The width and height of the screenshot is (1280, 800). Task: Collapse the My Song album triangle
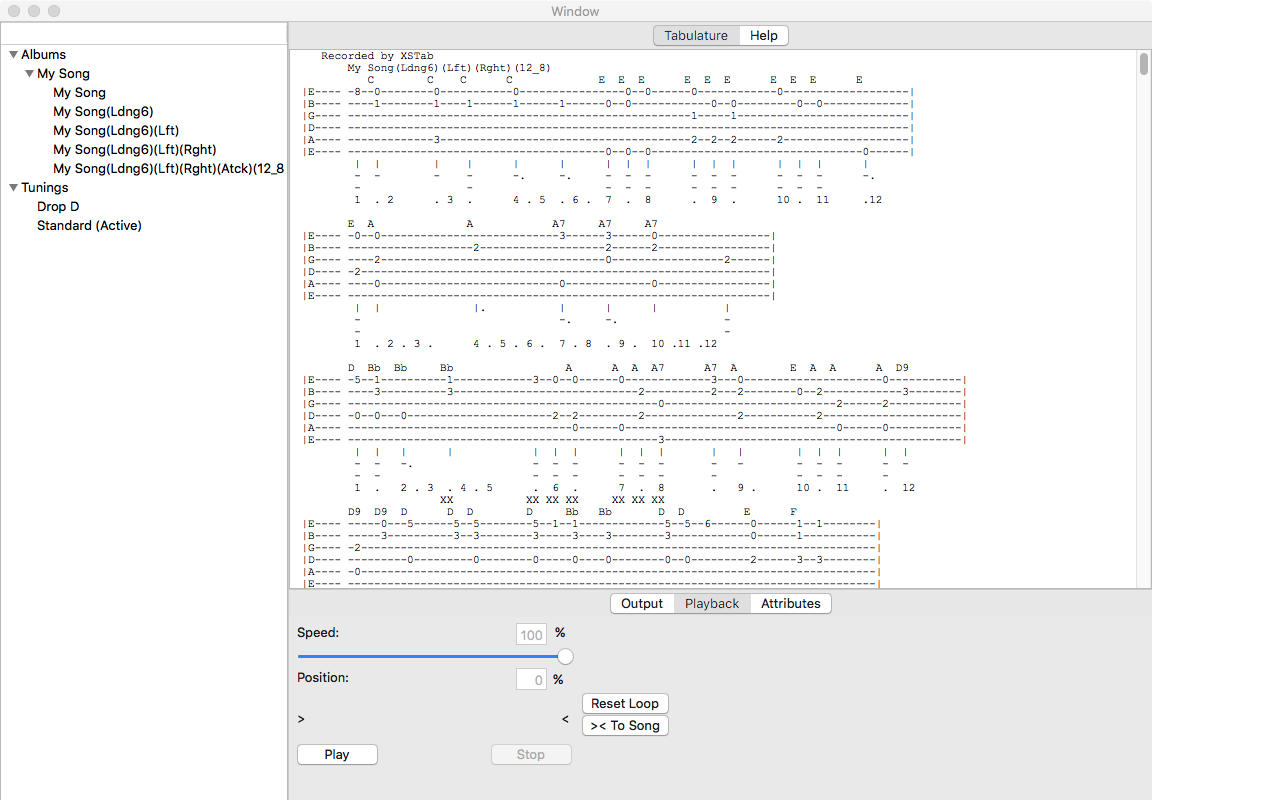pyautogui.click(x=29, y=74)
